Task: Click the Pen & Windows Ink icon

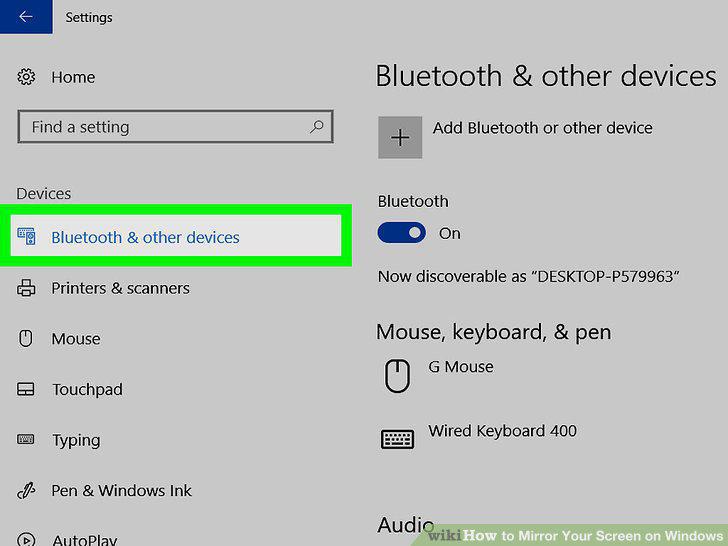Action: pyautogui.click(x=26, y=490)
